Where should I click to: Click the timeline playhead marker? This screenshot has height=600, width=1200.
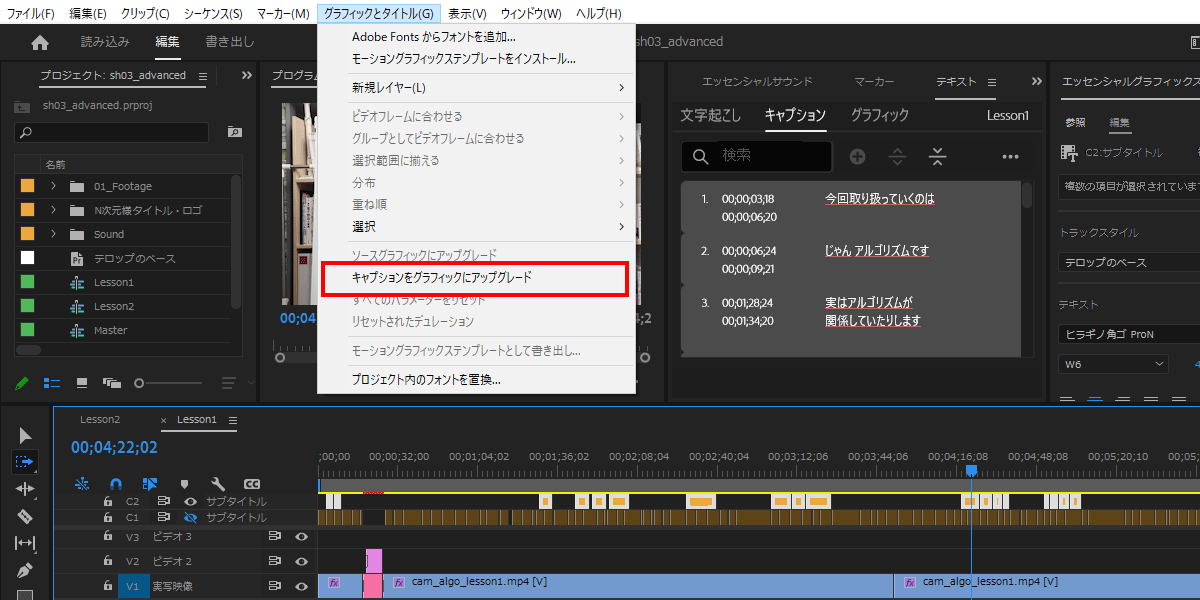pos(970,471)
